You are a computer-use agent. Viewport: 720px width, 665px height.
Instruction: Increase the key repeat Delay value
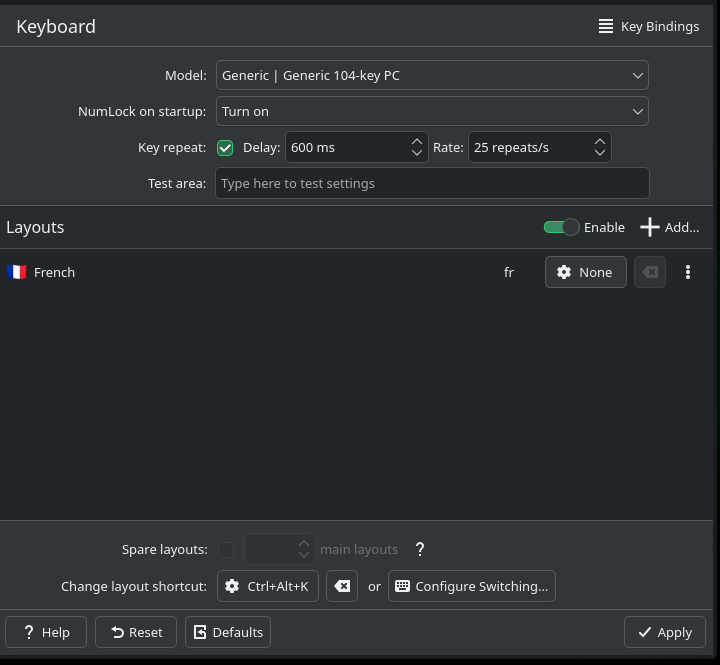coord(417,142)
